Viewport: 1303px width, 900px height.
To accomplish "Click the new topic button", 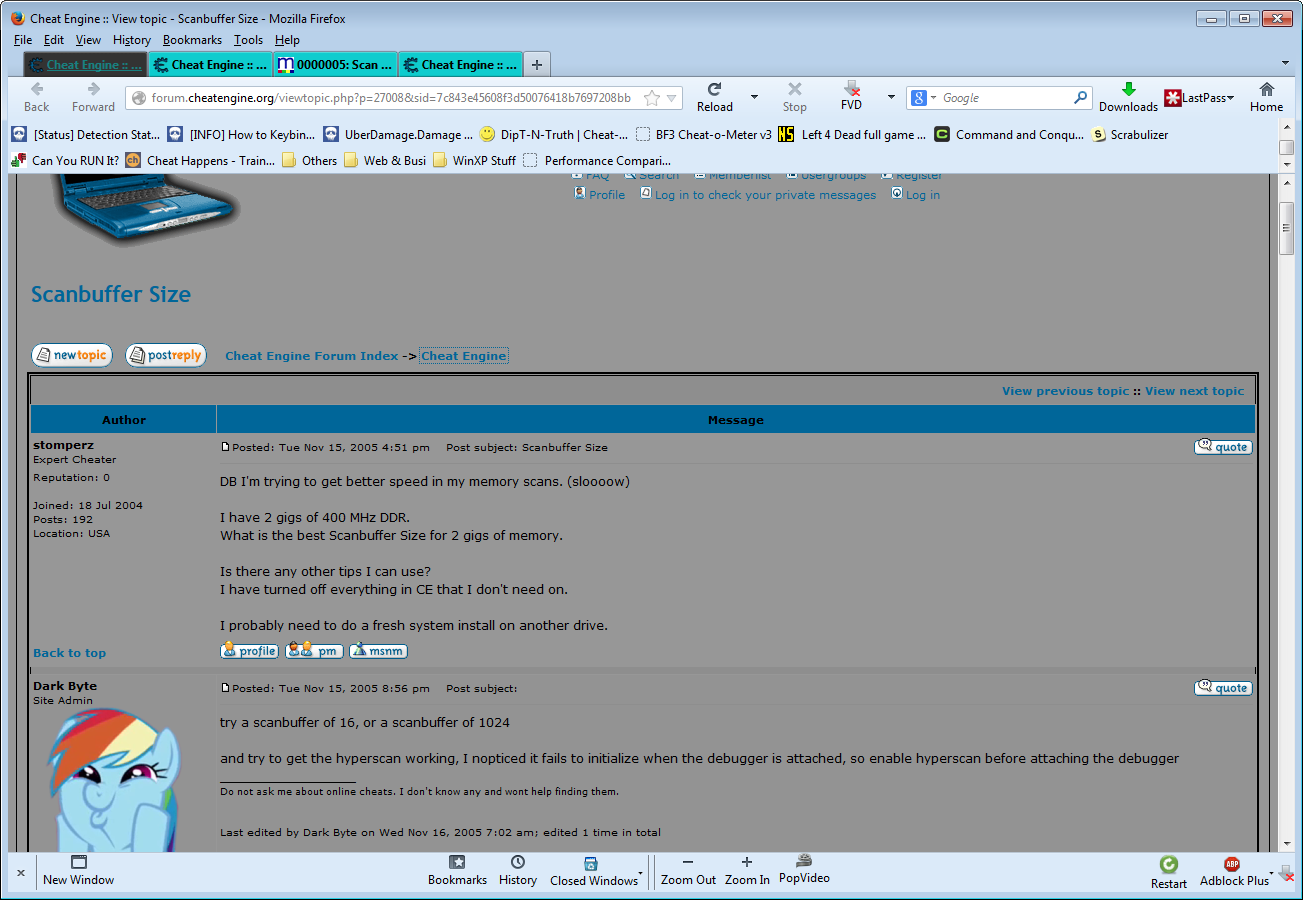I will (72, 355).
